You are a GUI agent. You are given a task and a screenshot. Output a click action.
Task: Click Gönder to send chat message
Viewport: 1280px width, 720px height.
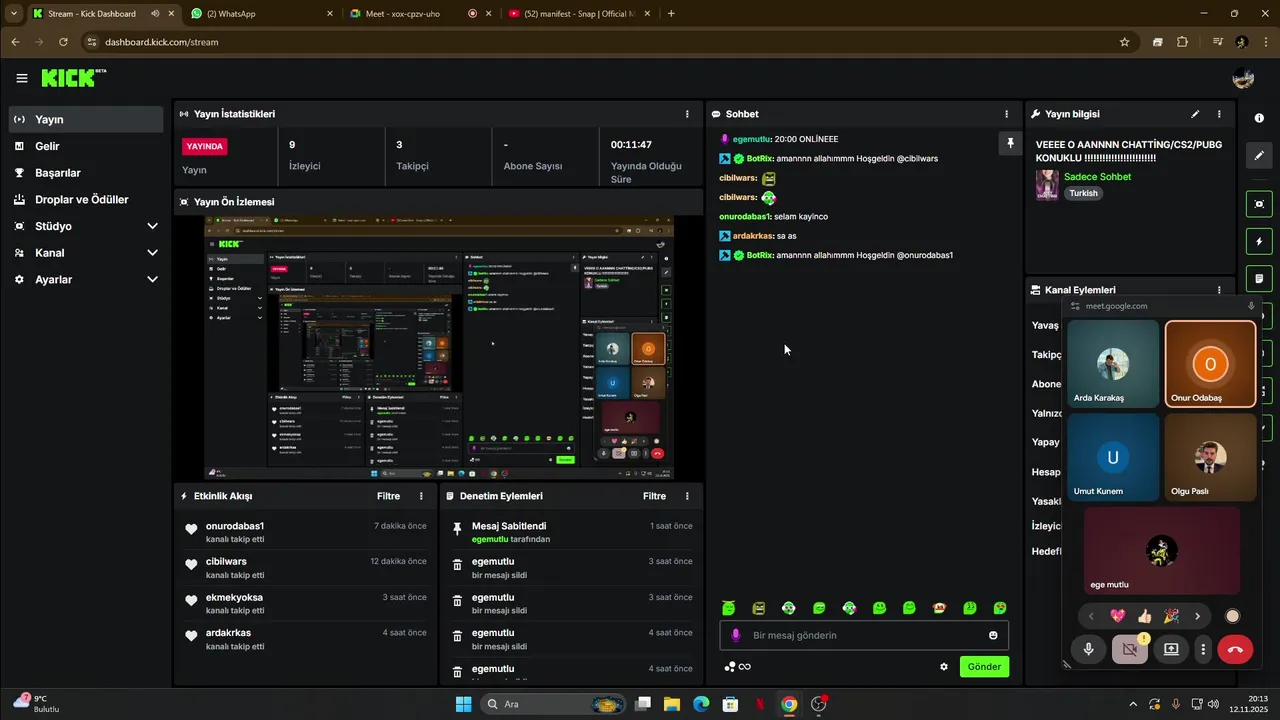click(x=984, y=667)
